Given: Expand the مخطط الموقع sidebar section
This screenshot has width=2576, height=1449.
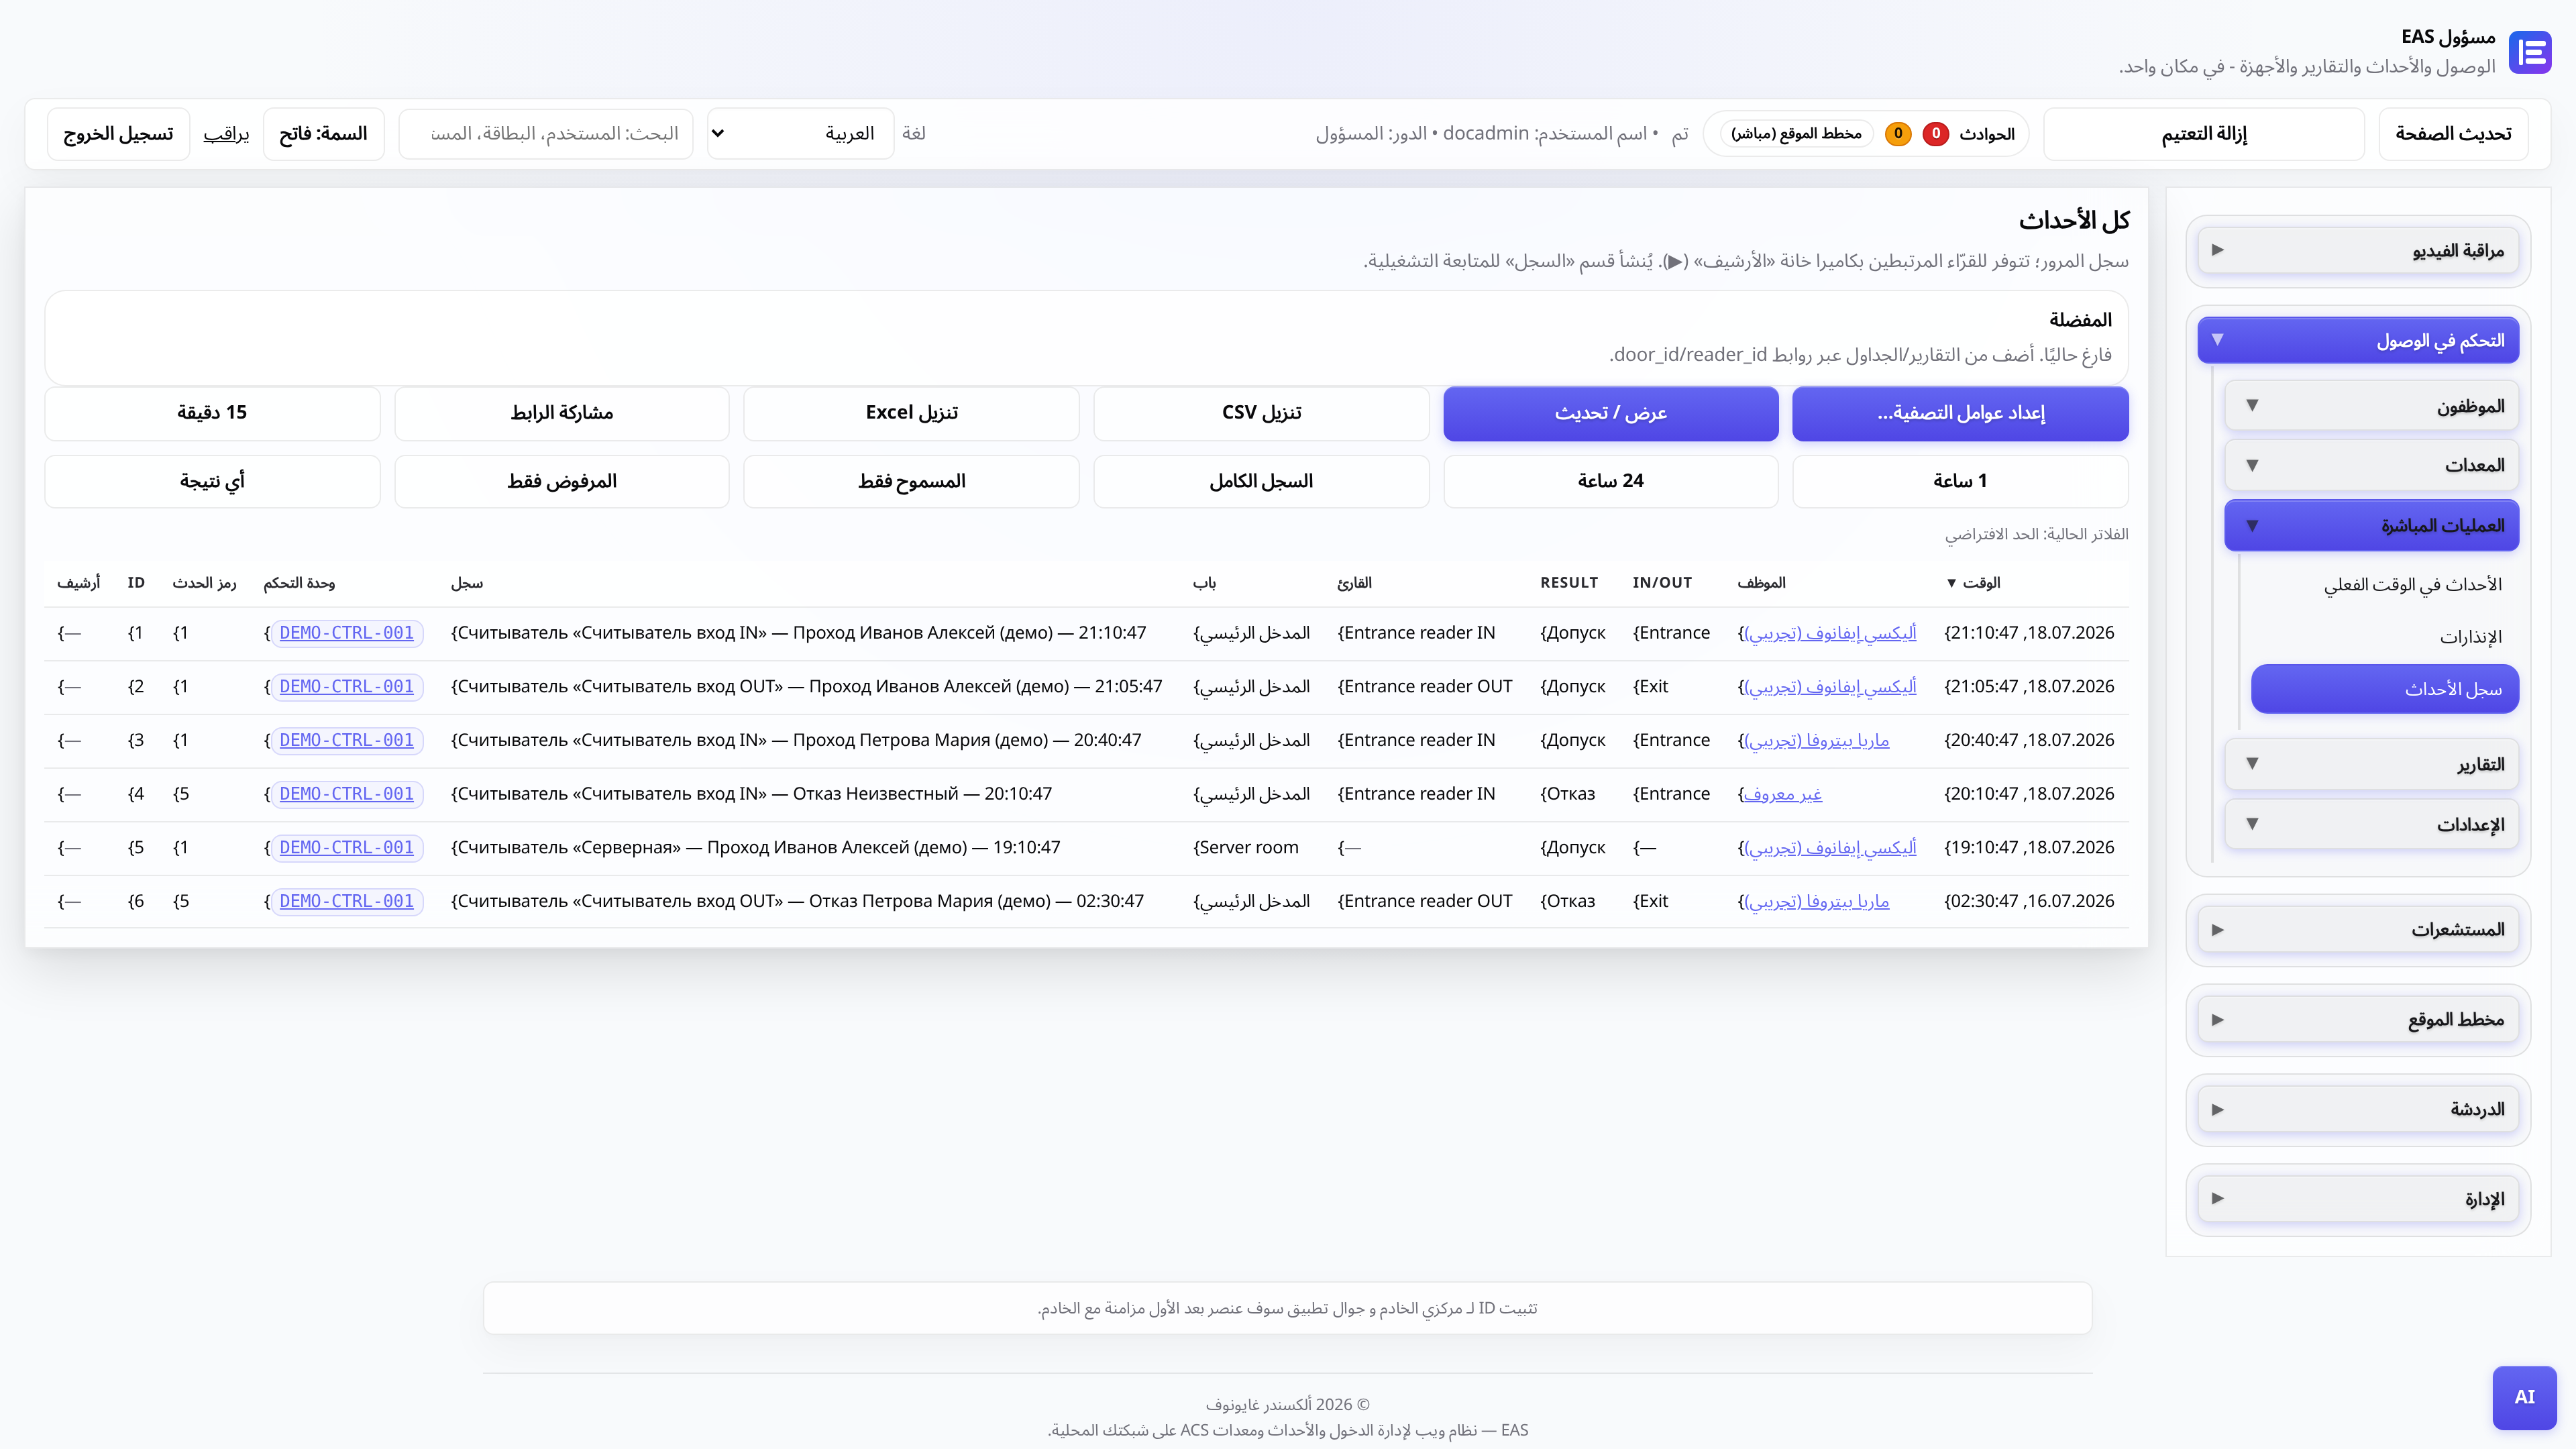Looking at the screenshot, I should coord(2358,1020).
